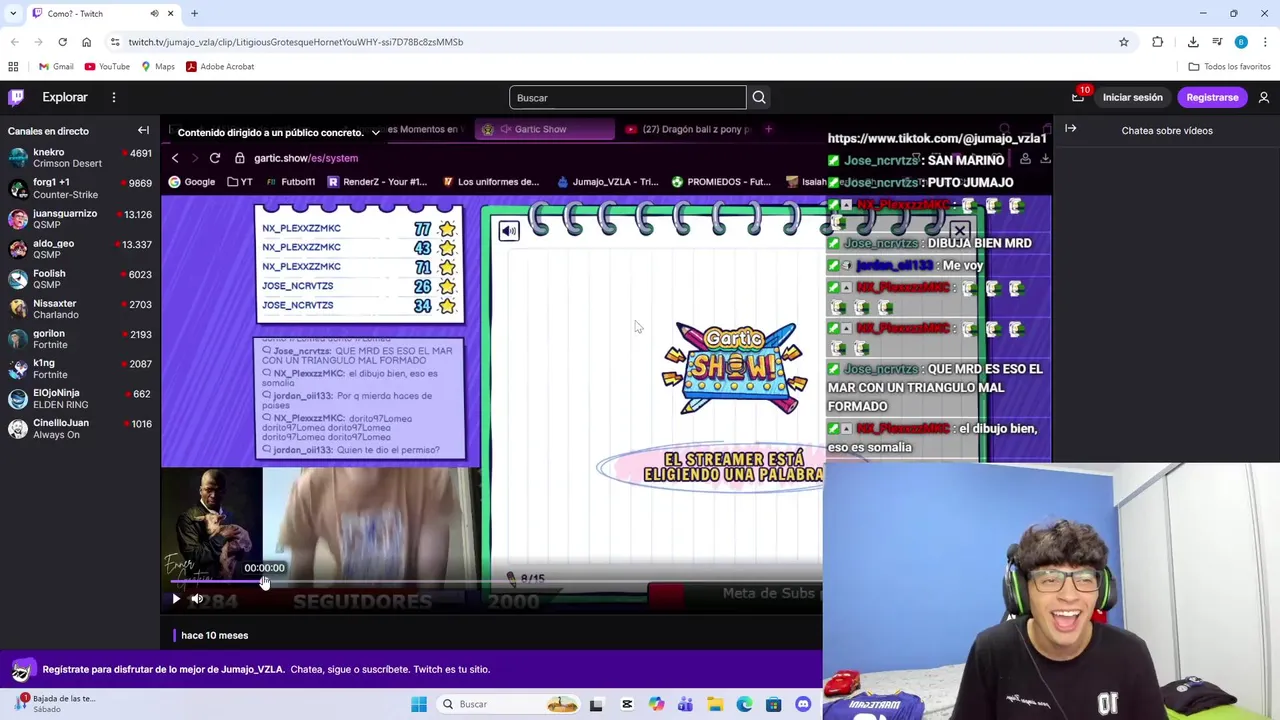
Task: View site information icon in address bar
Action: 115,42
